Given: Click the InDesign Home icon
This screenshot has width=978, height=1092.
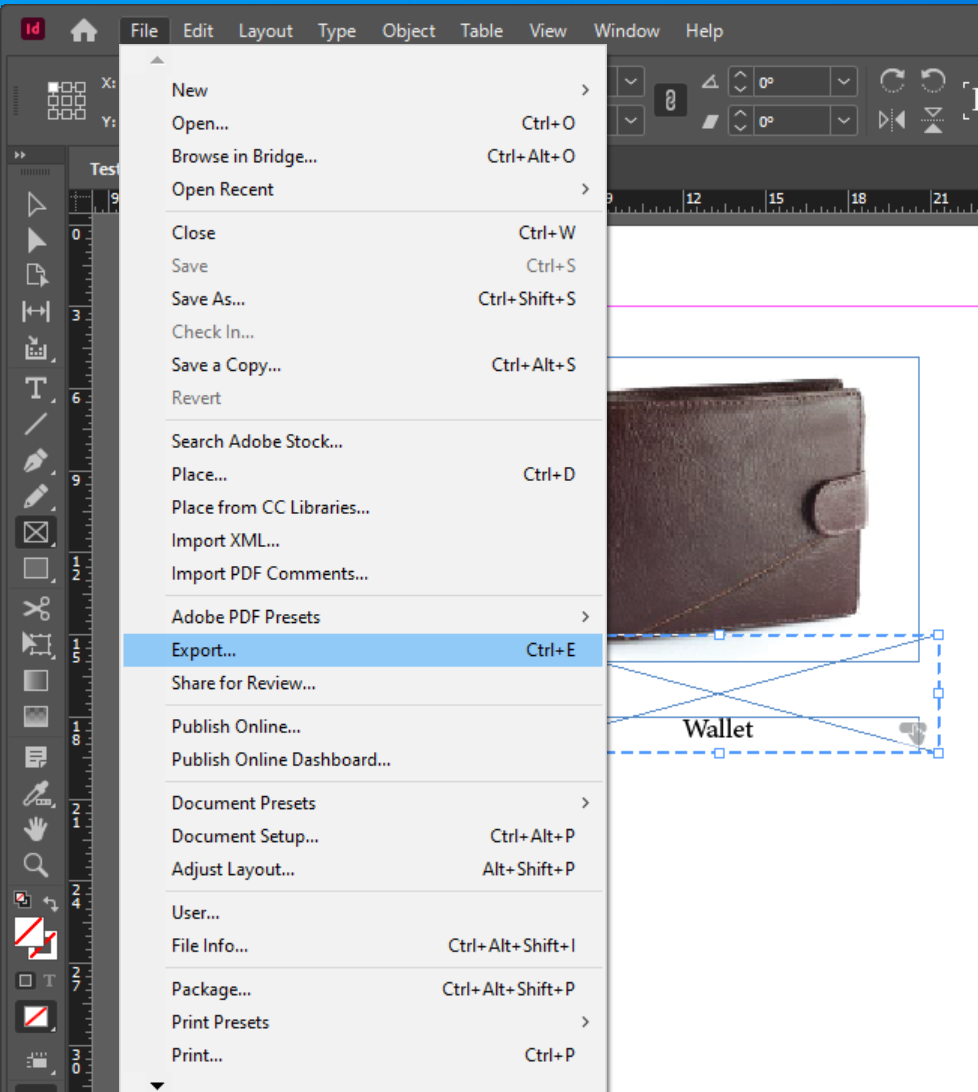Looking at the screenshot, I should pos(84,31).
